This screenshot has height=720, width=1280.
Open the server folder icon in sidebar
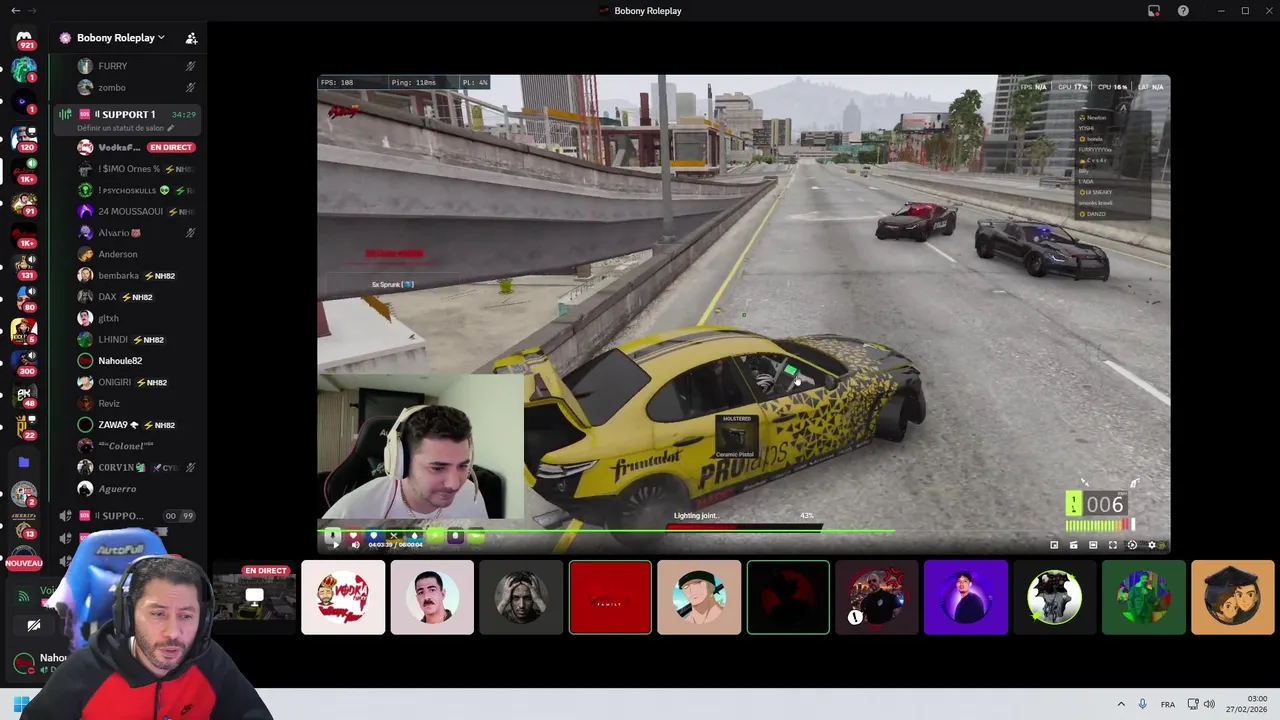tap(24, 462)
